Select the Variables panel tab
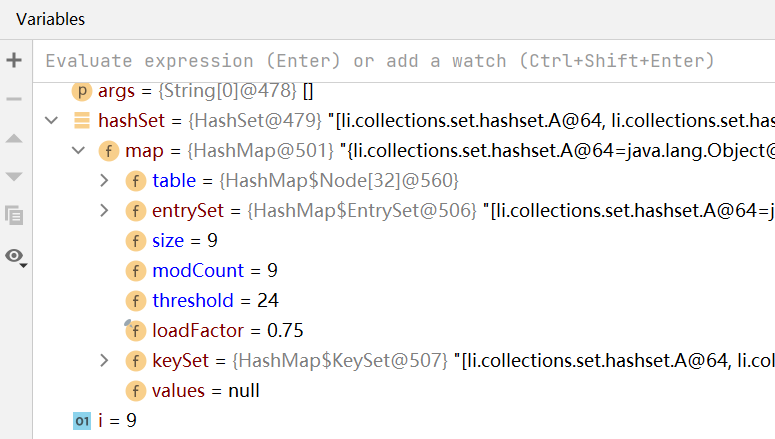Image resolution: width=775 pixels, height=439 pixels. pyautogui.click(x=50, y=19)
